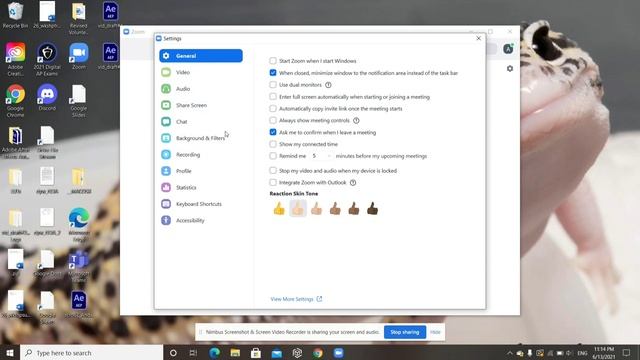Click the Statistics sidebar icon

click(166, 187)
